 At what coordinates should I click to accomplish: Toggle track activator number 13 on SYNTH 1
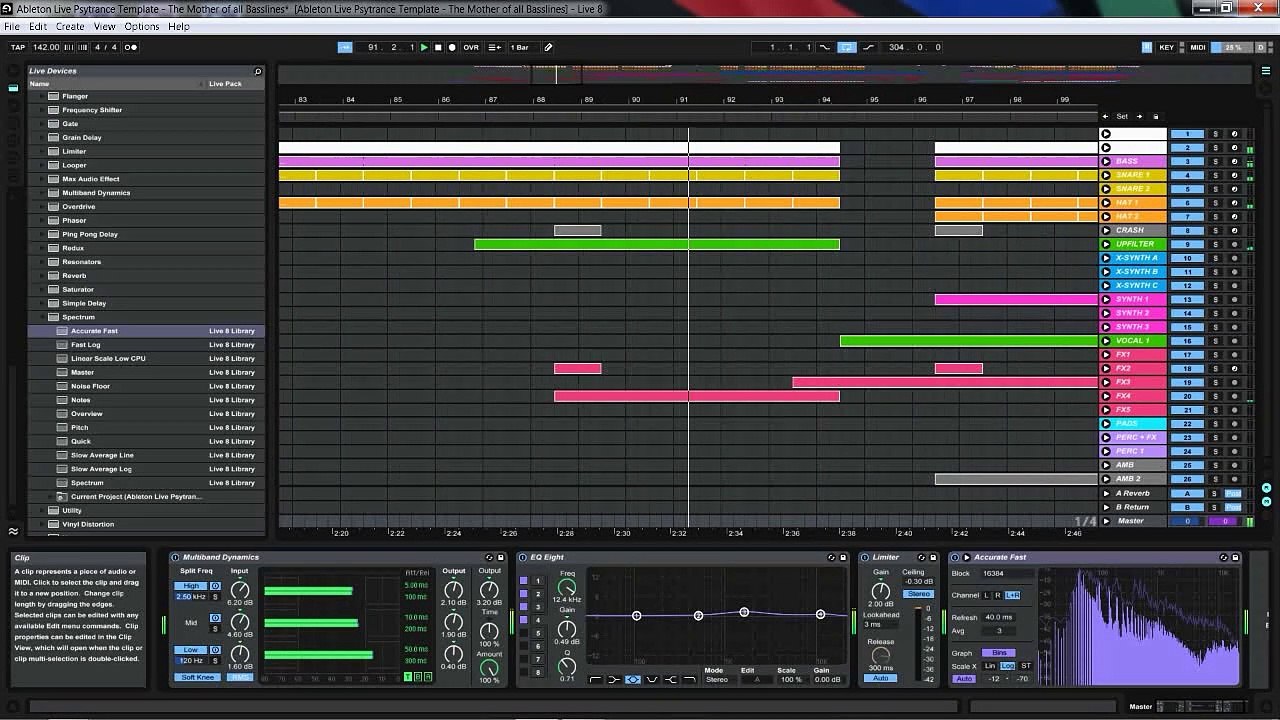point(1188,299)
